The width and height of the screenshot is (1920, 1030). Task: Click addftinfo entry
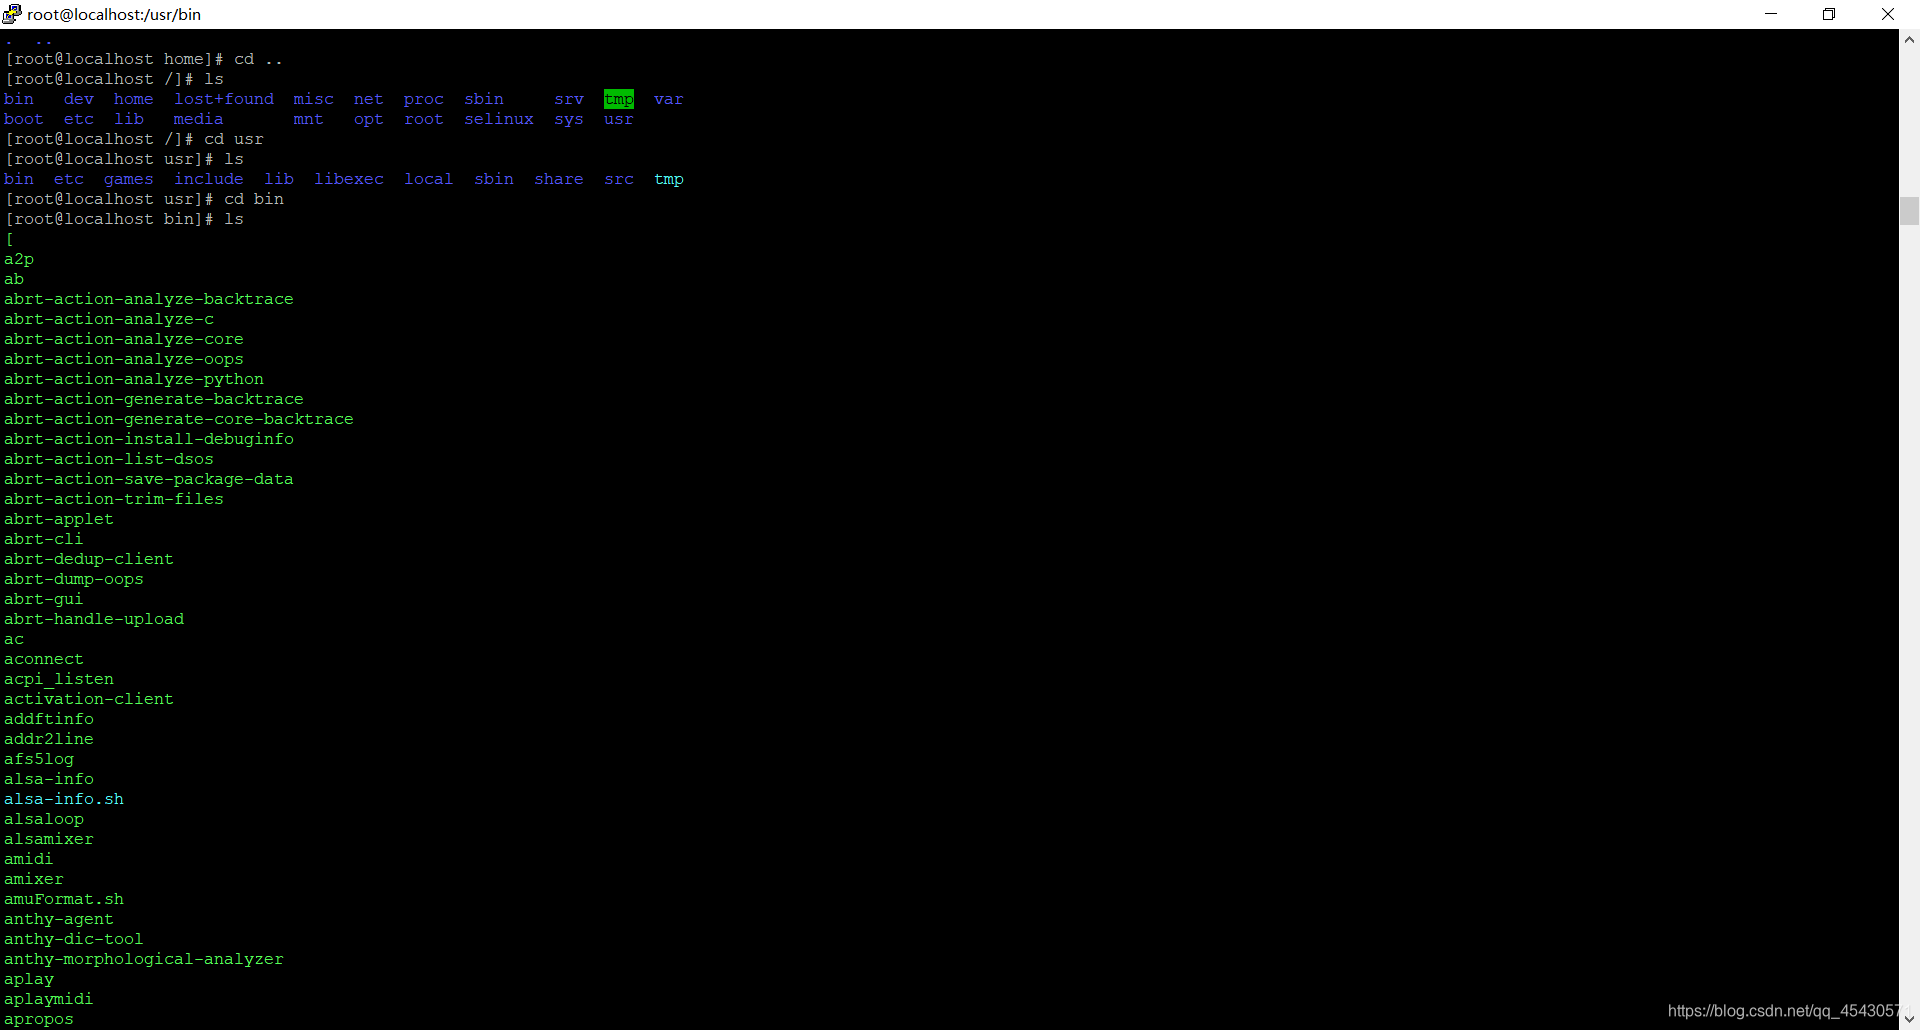tap(49, 719)
